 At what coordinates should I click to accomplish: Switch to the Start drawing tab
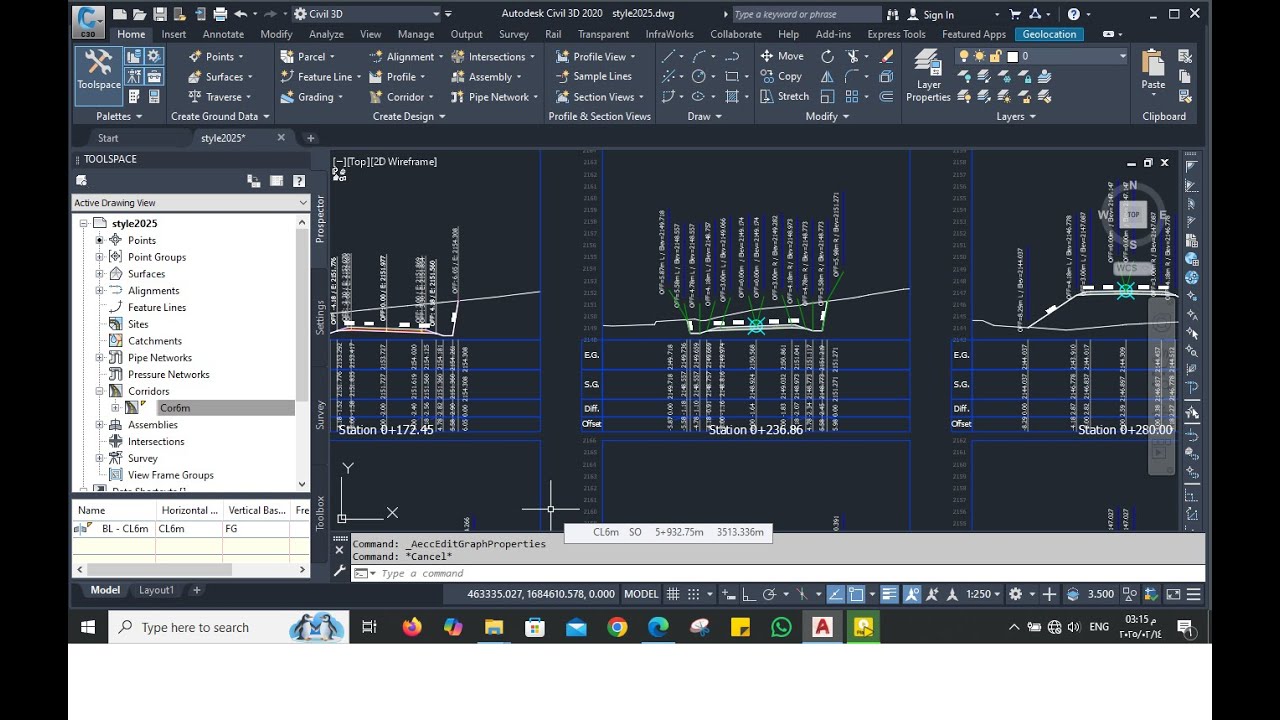pyautogui.click(x=108, y=138)
